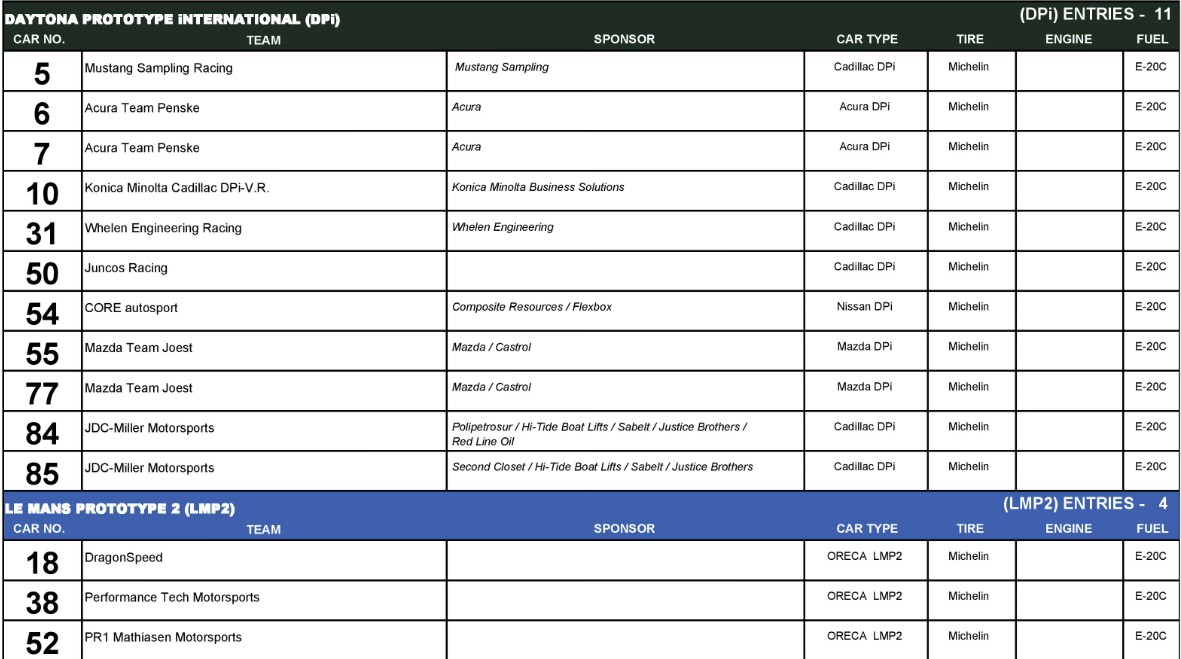Select "Mazda Team Joest" in car 77 row
The height and width of the screenshot is (659, 1181).
click(x=139, y=388)
